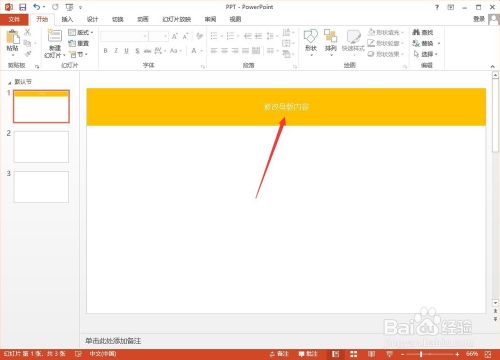Viewport: 500px width, 360px height.
Task: Click the Cut scissors icon
Action: [x=28, y=32]
